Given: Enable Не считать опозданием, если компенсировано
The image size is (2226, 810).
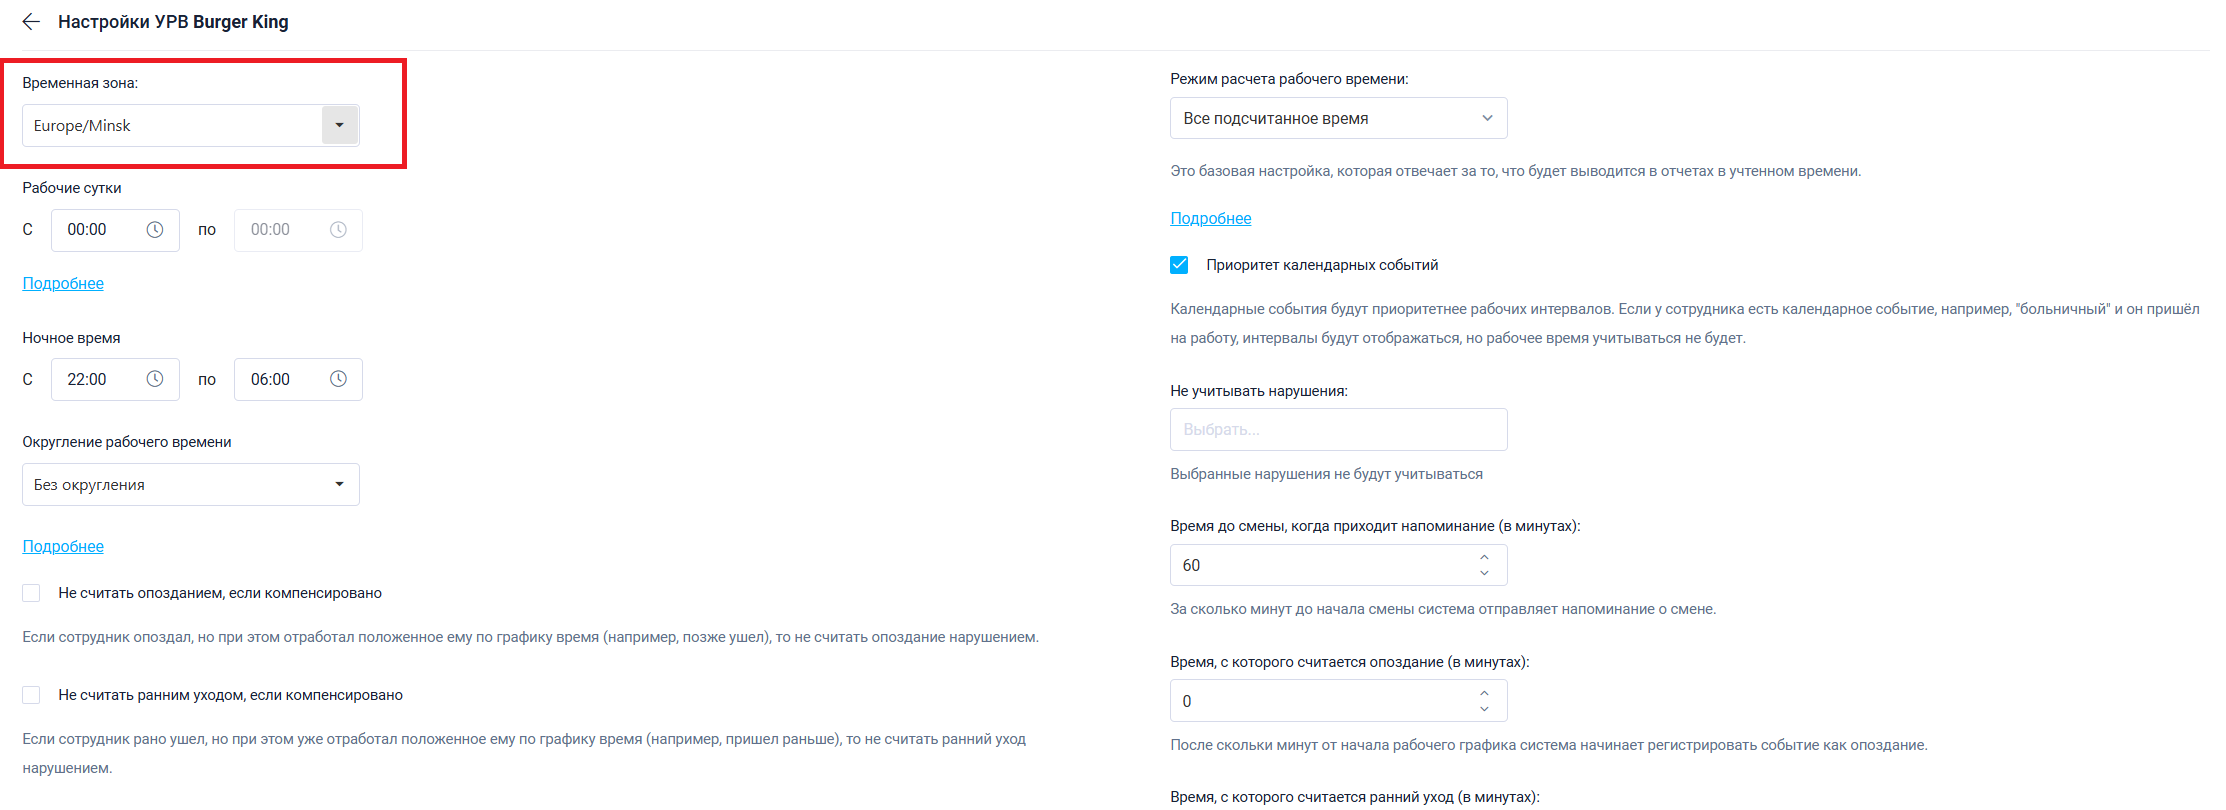Looking at the screenshot, I should (32, 593).
